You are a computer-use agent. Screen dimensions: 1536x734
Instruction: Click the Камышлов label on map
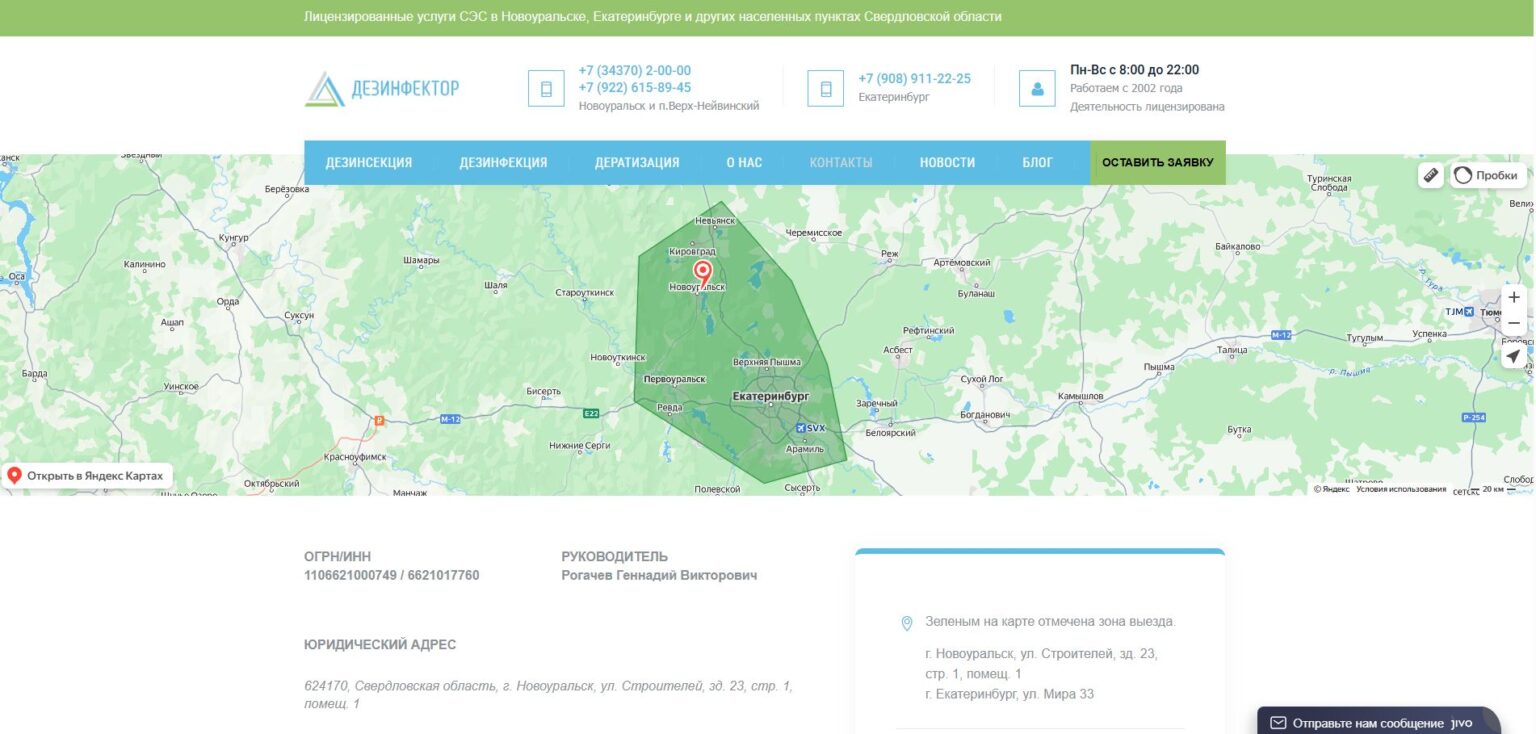pos(1080,397)
